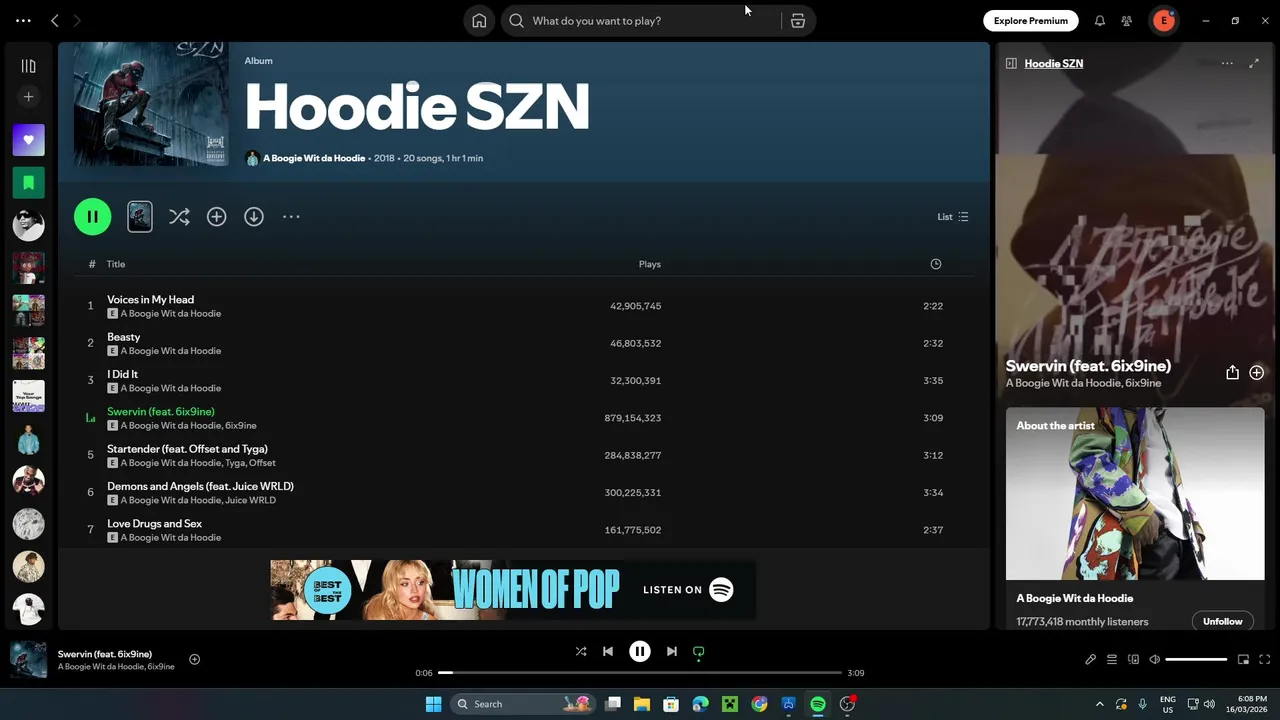Select the Beasty track
The width and height of the screenshot is (1280, 720).
click(123, 337)
